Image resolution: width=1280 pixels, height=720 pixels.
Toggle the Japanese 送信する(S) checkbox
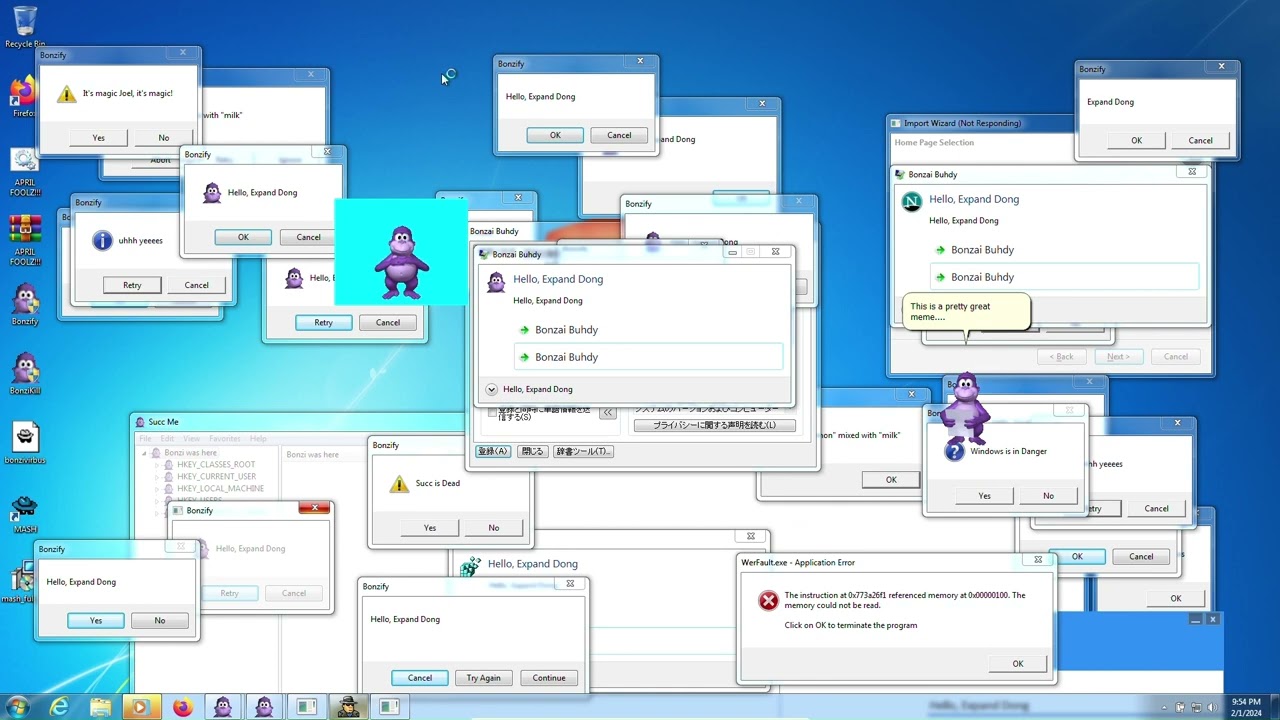coord(492,412)
